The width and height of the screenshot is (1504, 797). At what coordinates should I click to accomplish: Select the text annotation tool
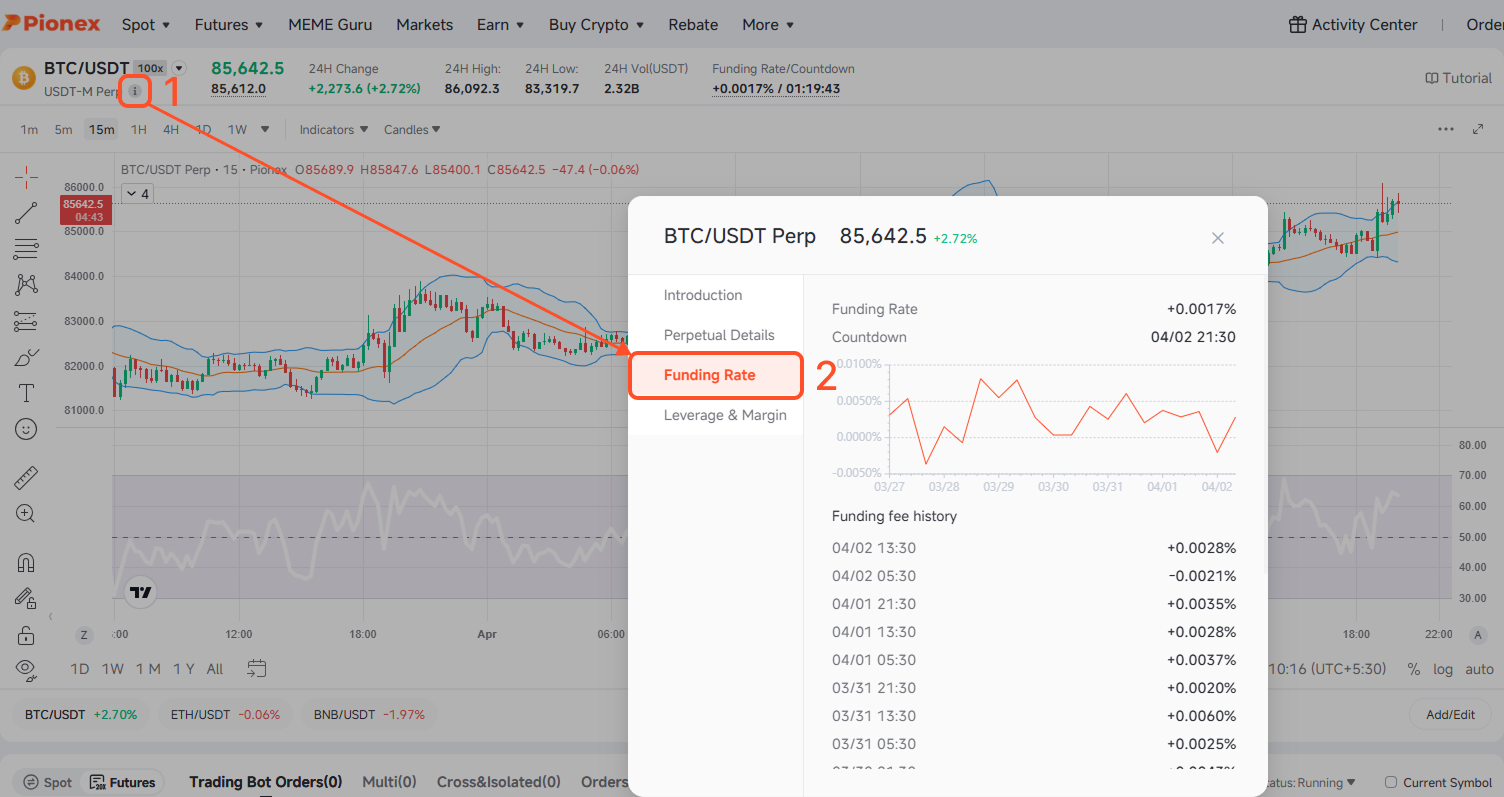pos(26,393)
